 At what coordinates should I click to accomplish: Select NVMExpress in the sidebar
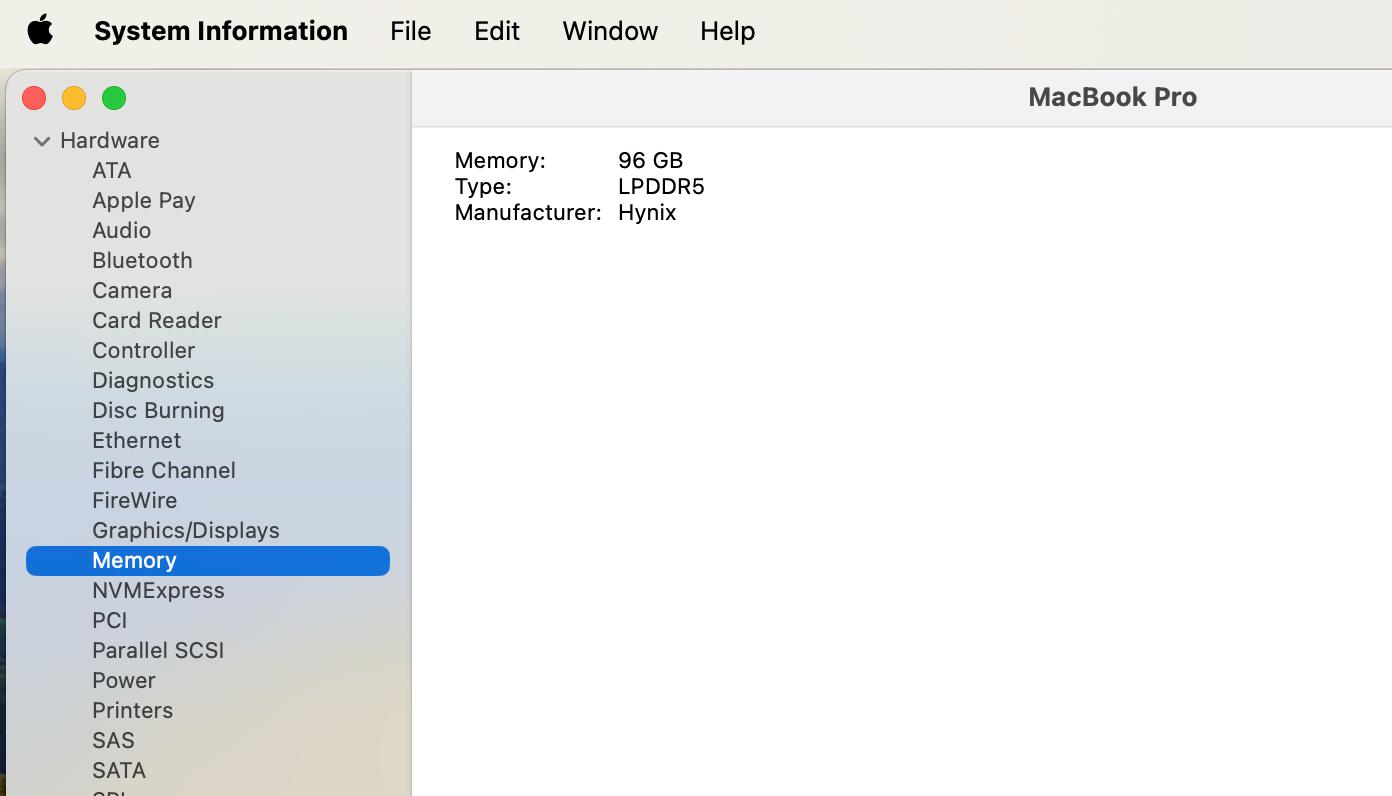[x=158, y=590]
